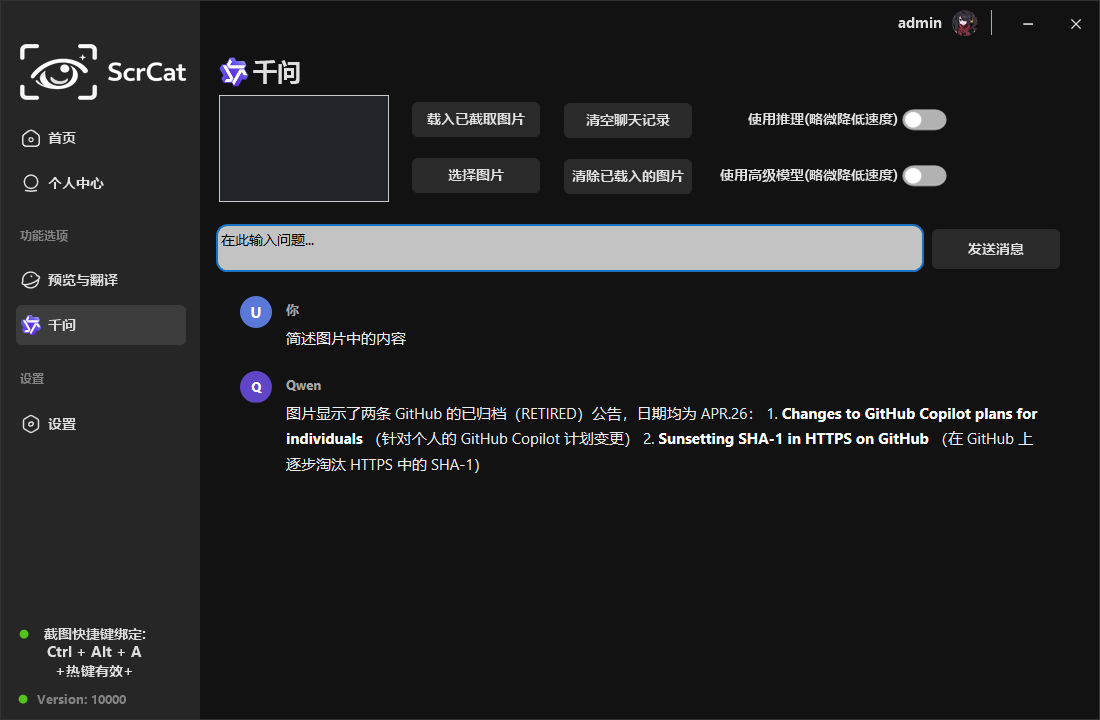1100x720 pixels.
Task: Close the ScrCat window
Action: 1075,24
